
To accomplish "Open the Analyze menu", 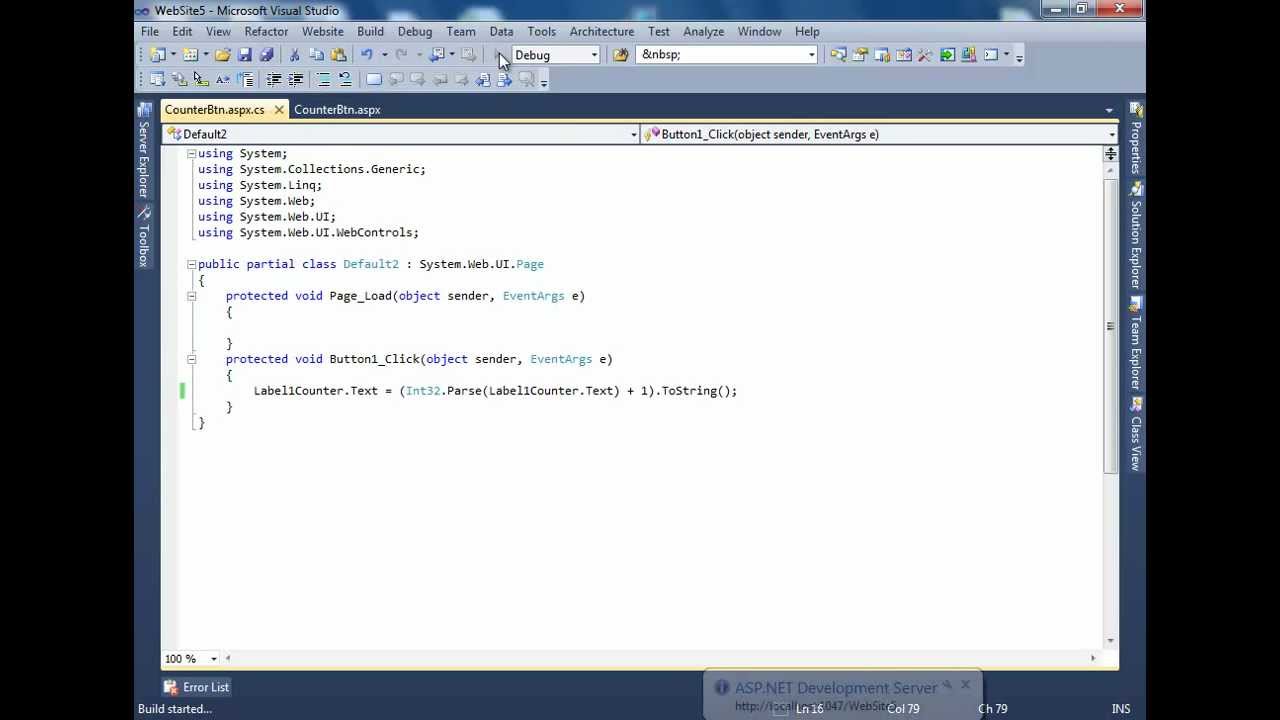I will [703, 31].
